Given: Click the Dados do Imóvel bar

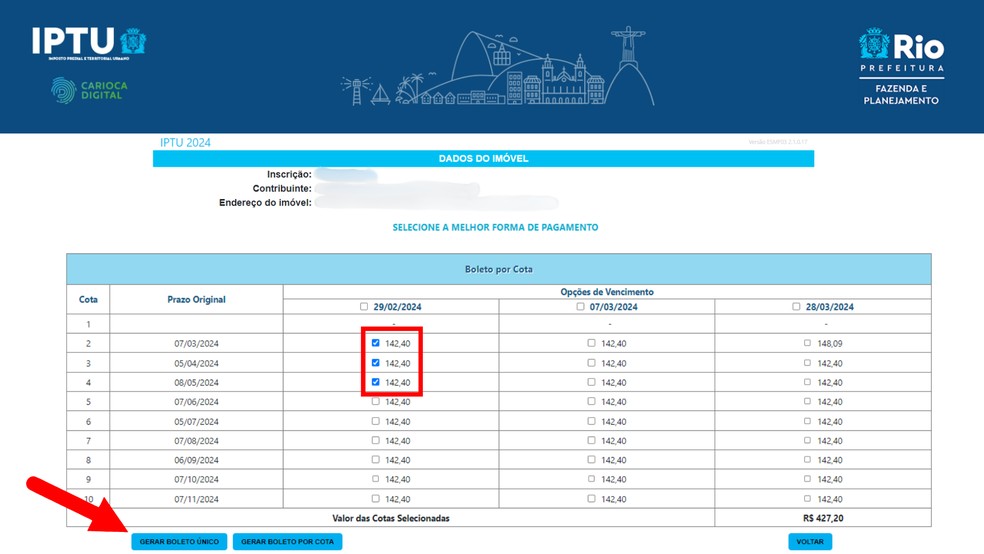Looking at the screenshot, I should [x=483, y=159].
